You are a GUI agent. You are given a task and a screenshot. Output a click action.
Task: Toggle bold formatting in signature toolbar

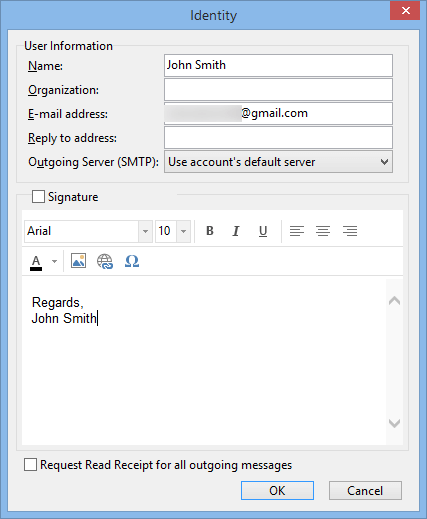point(210,231)
